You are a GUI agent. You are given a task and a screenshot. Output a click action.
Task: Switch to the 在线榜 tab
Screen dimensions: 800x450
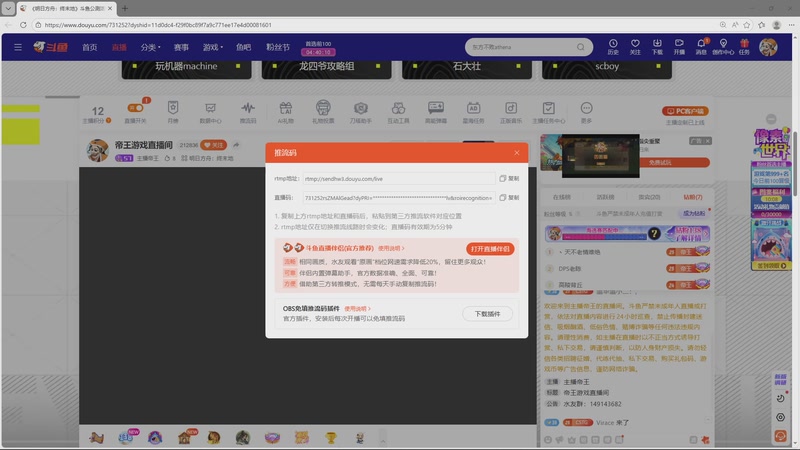pyautogui.click(x=562, y=197)
